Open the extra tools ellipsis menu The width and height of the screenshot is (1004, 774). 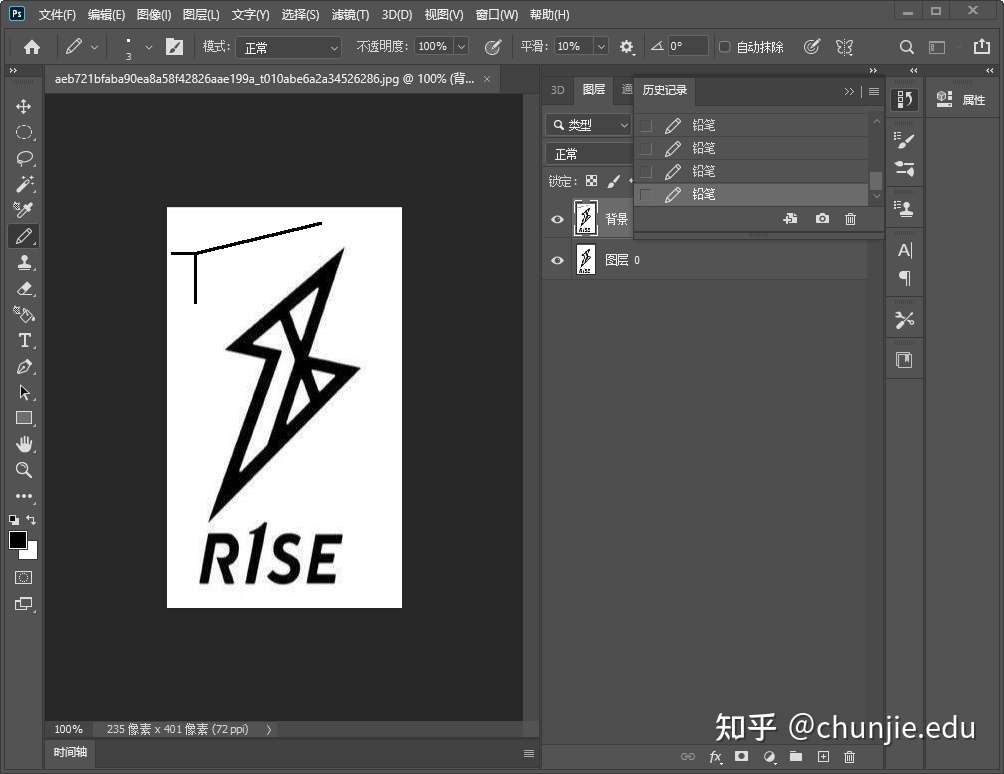coord(24,496)
